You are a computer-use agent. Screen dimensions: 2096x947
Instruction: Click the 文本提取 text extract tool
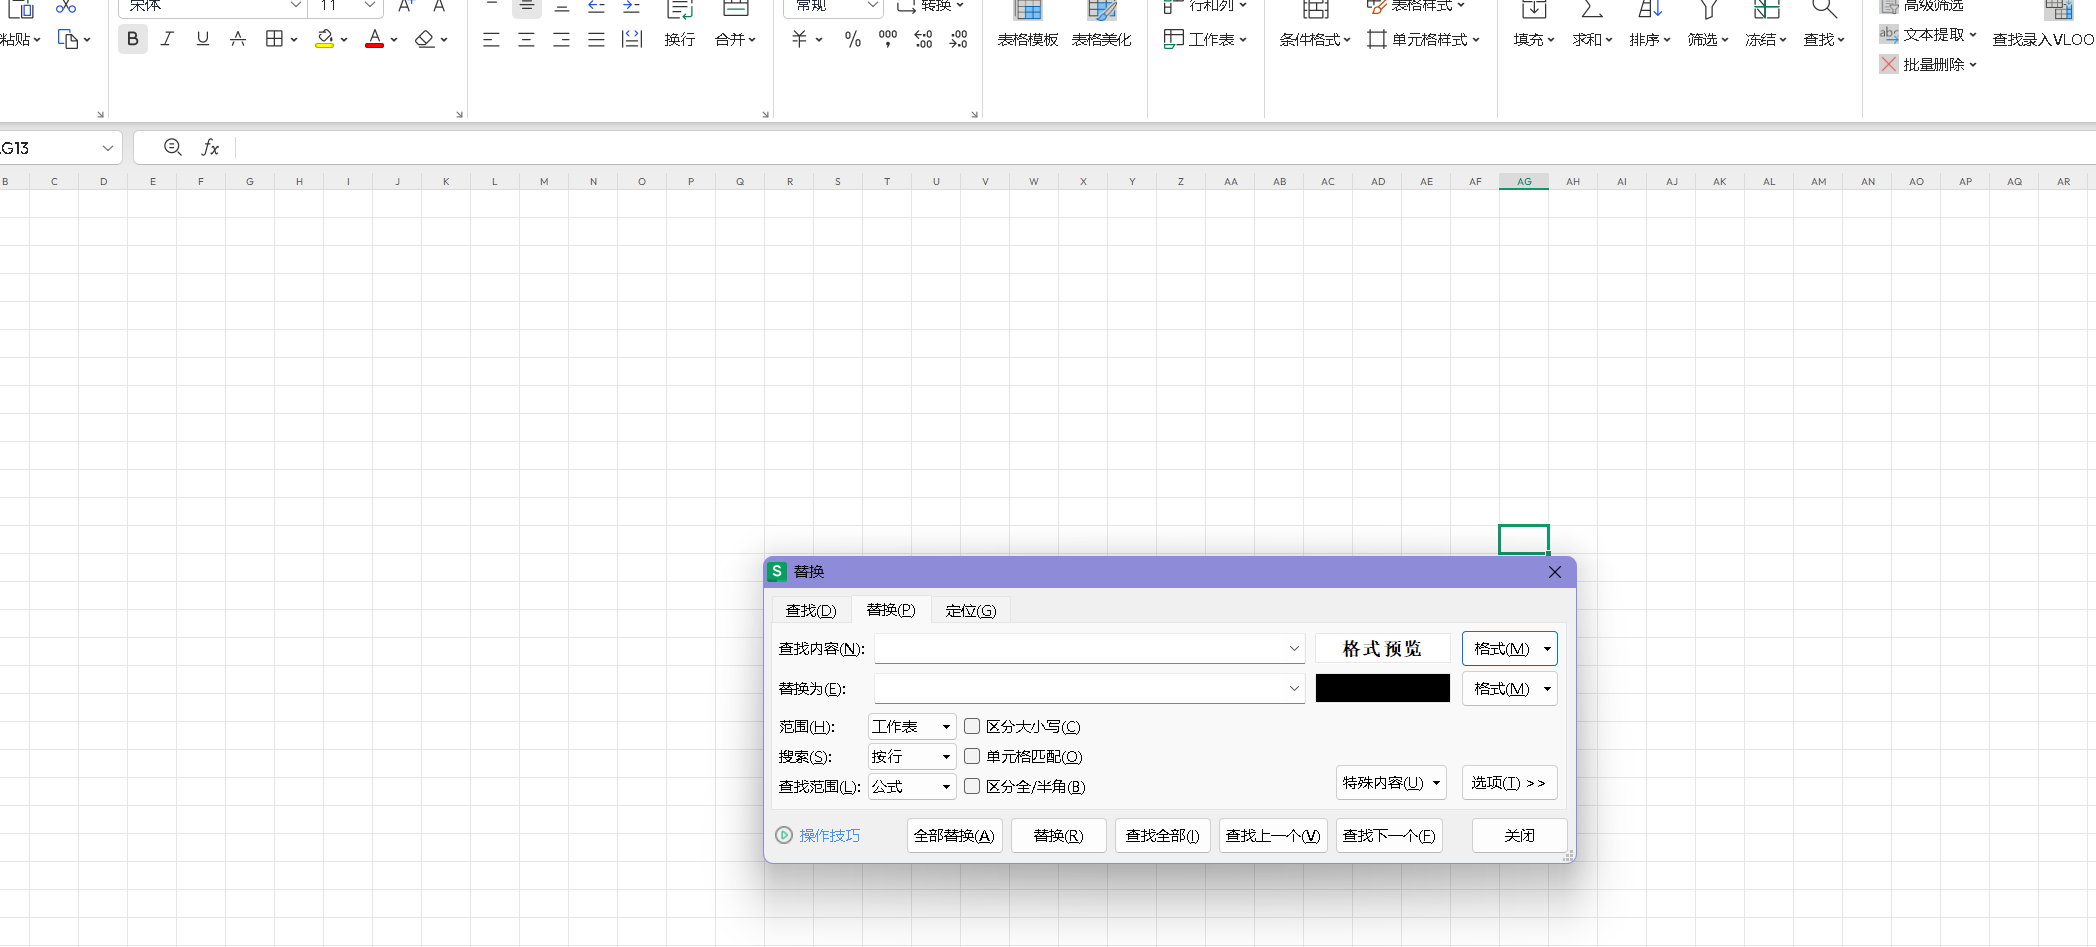(1928, 35)
